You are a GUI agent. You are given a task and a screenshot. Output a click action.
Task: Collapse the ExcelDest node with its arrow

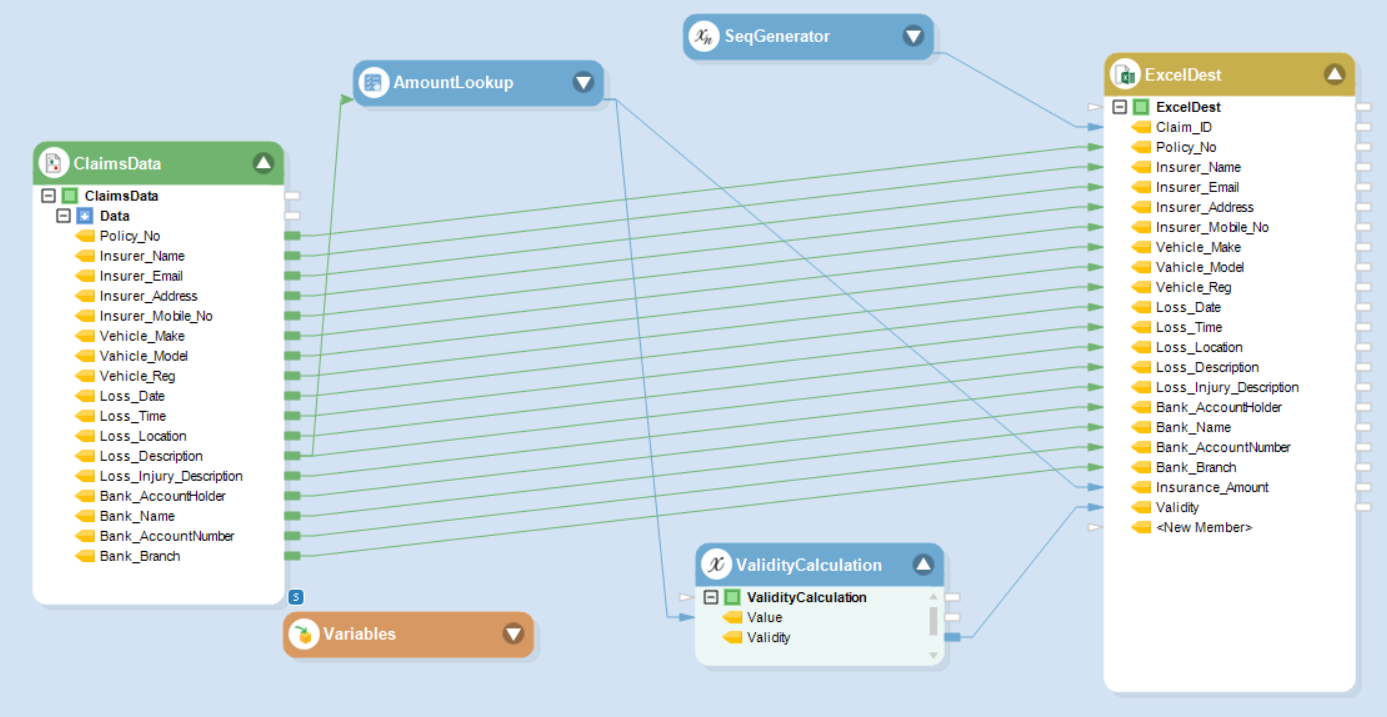click(1335, 74)
